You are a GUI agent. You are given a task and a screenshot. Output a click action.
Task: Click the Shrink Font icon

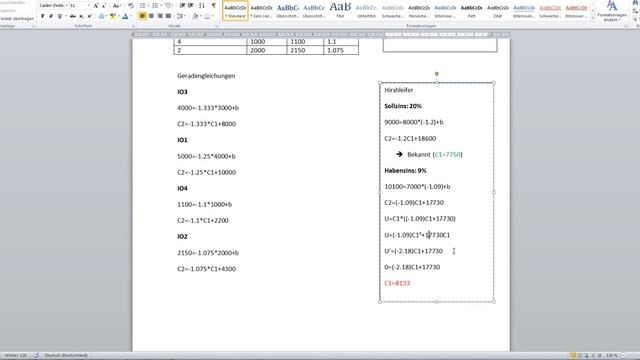pyautogui.click(x=104, y=5)
